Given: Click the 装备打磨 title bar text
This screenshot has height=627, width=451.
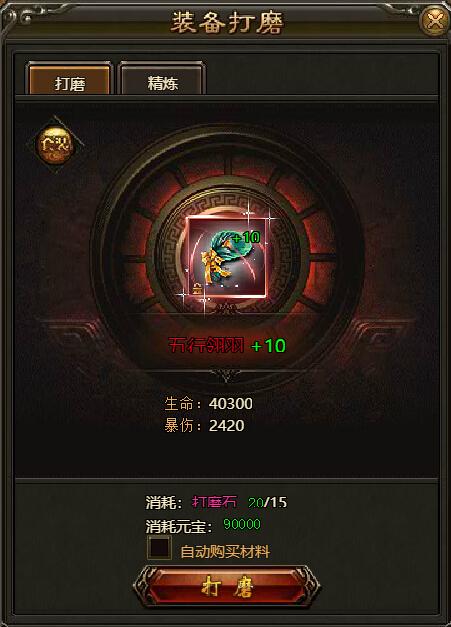Looking at the screenshot, I should tap(227, 22).
